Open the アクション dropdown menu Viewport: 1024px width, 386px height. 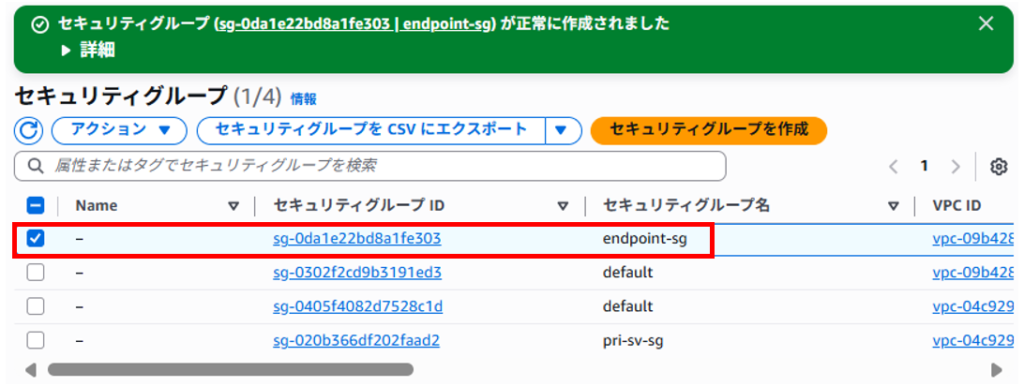(120, 130)
